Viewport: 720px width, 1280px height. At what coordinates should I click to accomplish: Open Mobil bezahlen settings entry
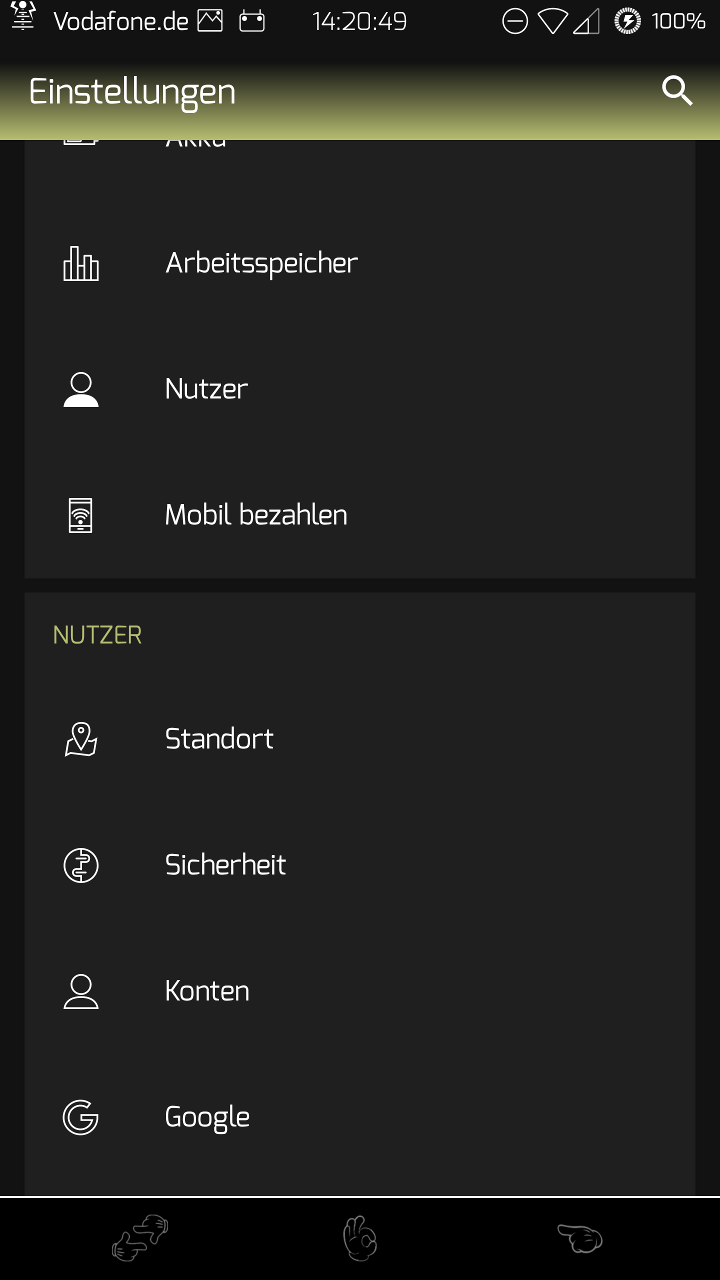pyautogui.click(x=256, y=515)
